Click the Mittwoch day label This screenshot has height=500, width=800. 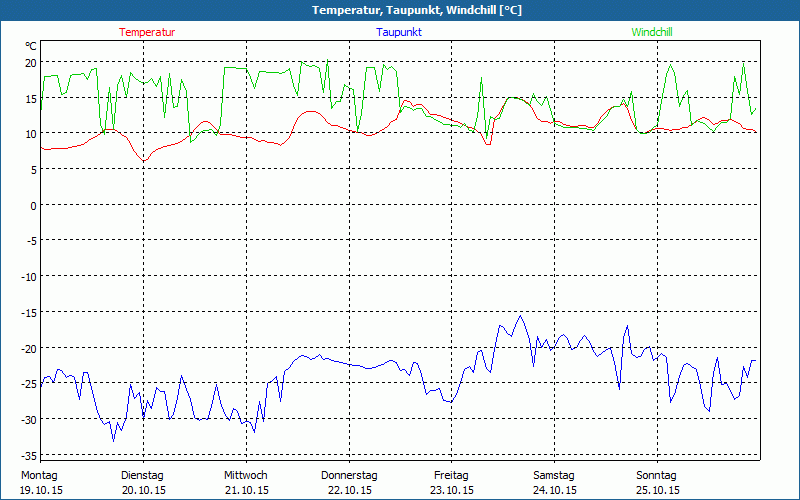point(245,475)
